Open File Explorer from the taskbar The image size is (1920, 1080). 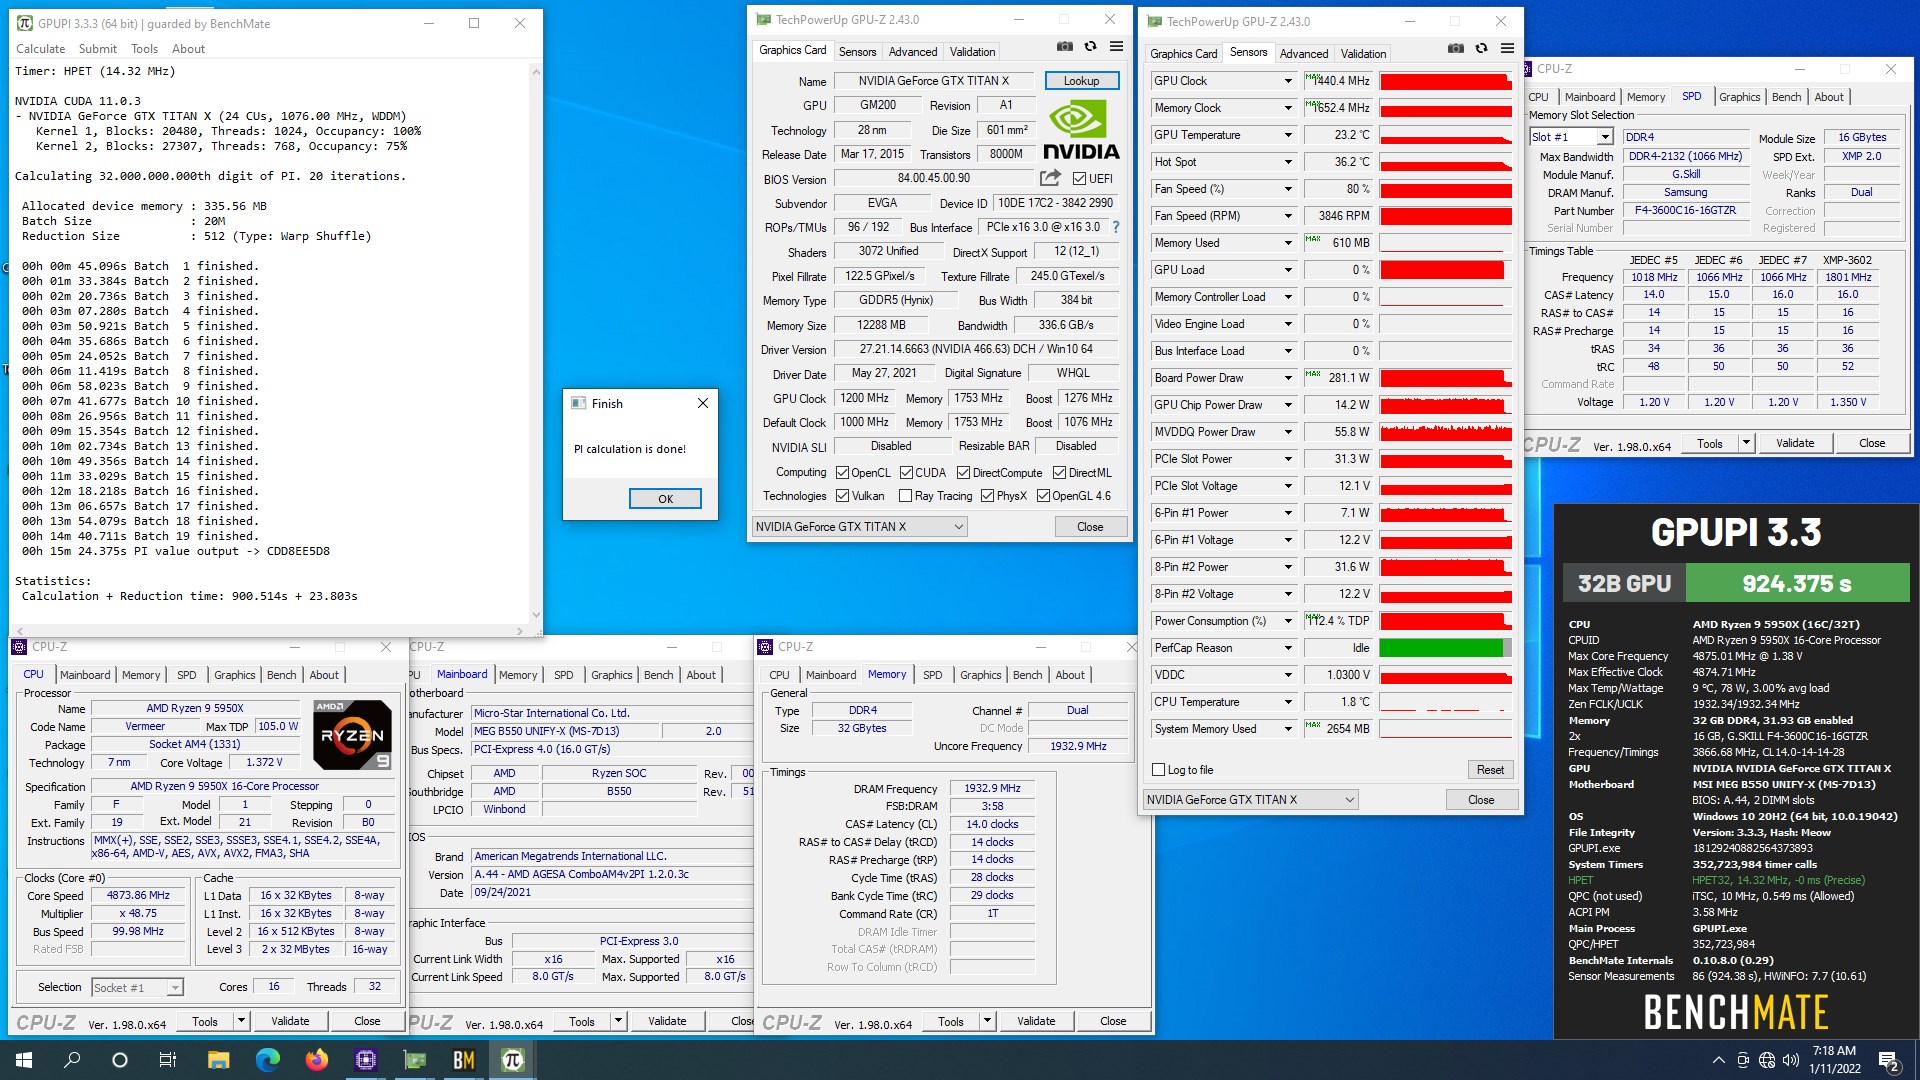[218, 1060]
